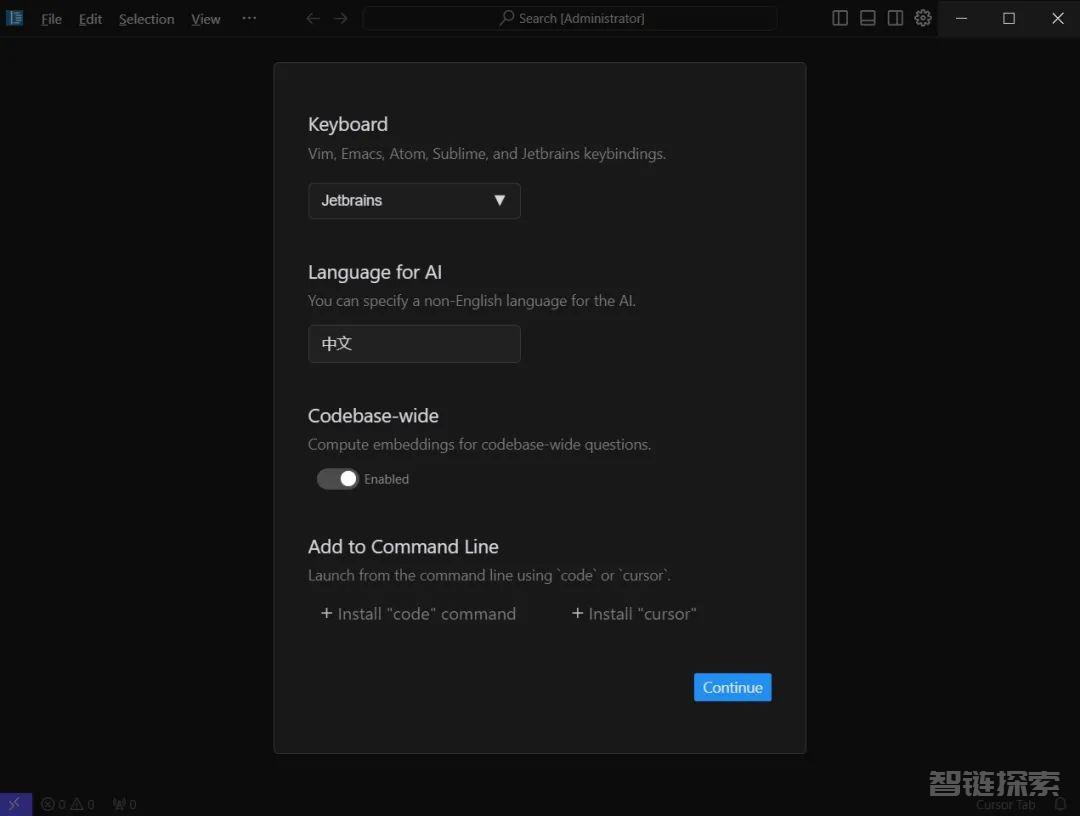Disable the Codebase-wide embeddings toggle
The height and width of the screenshot is (816, 1080).
(338, 479)
